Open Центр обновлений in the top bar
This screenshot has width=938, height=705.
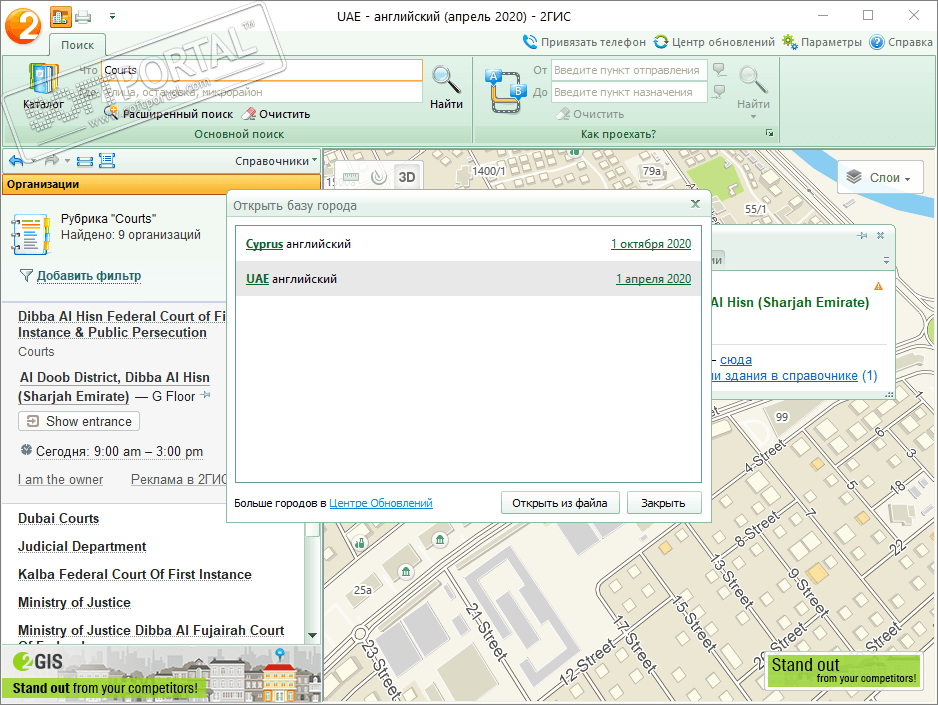(x=714, y=42)
